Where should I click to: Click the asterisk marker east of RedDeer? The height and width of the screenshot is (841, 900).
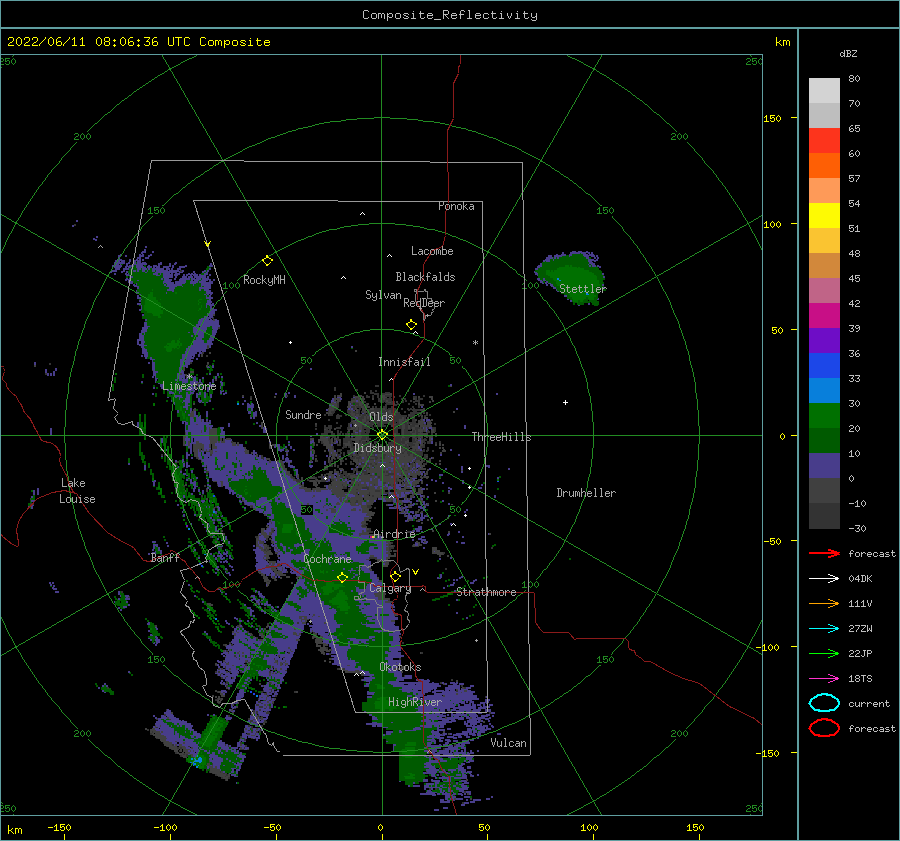(x=475, y=343)
